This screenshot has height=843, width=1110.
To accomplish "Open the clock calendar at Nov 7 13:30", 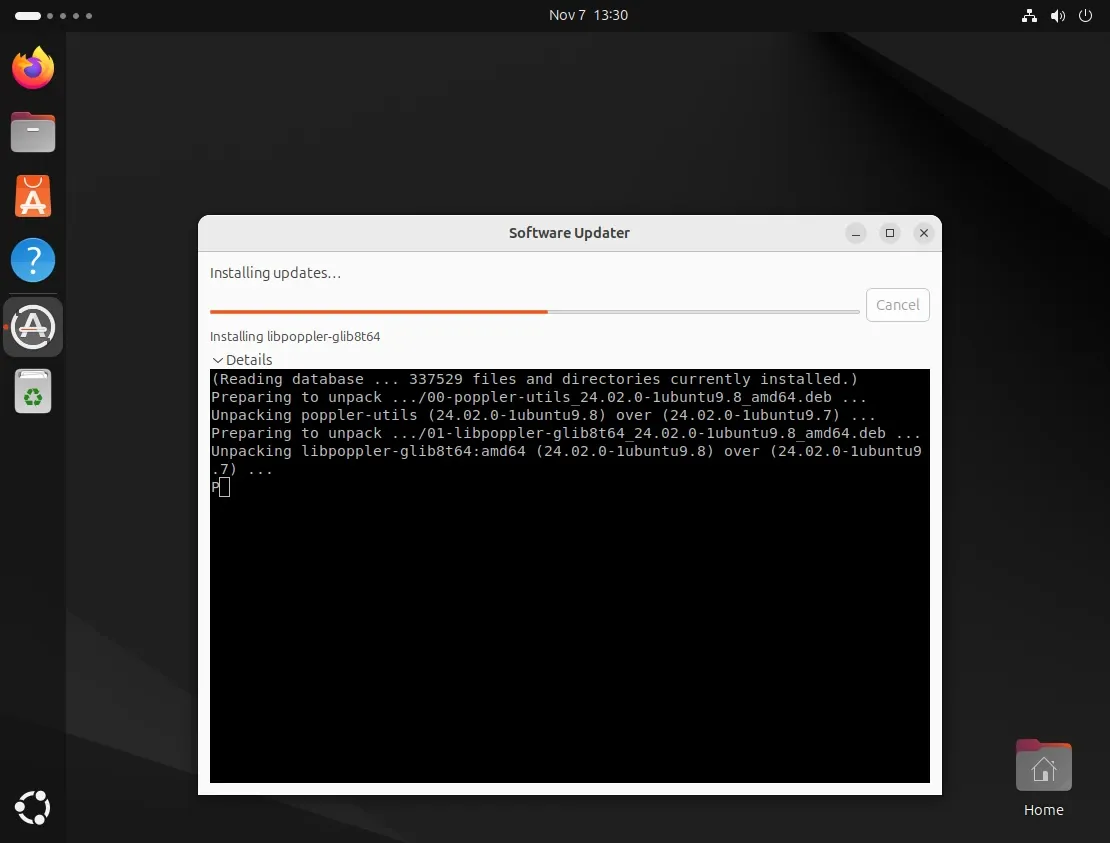I will 588,15.
